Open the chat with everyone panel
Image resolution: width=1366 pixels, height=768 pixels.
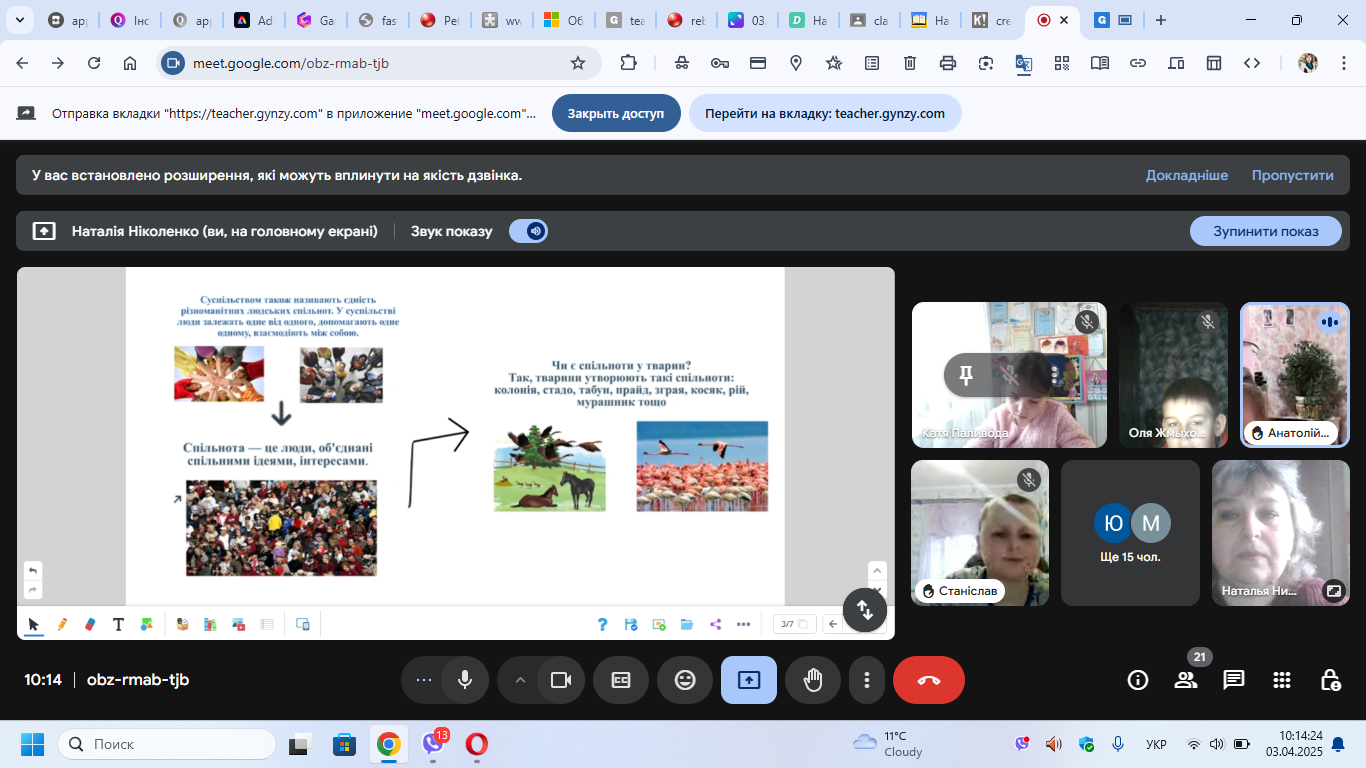click(1234, 680)
